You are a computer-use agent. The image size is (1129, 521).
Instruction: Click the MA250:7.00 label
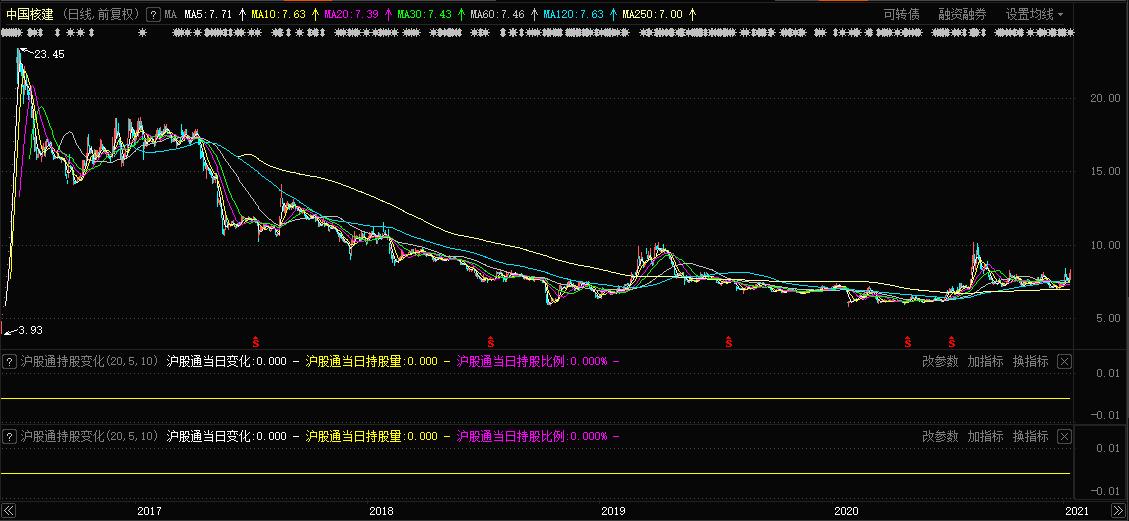pos(652,14)
